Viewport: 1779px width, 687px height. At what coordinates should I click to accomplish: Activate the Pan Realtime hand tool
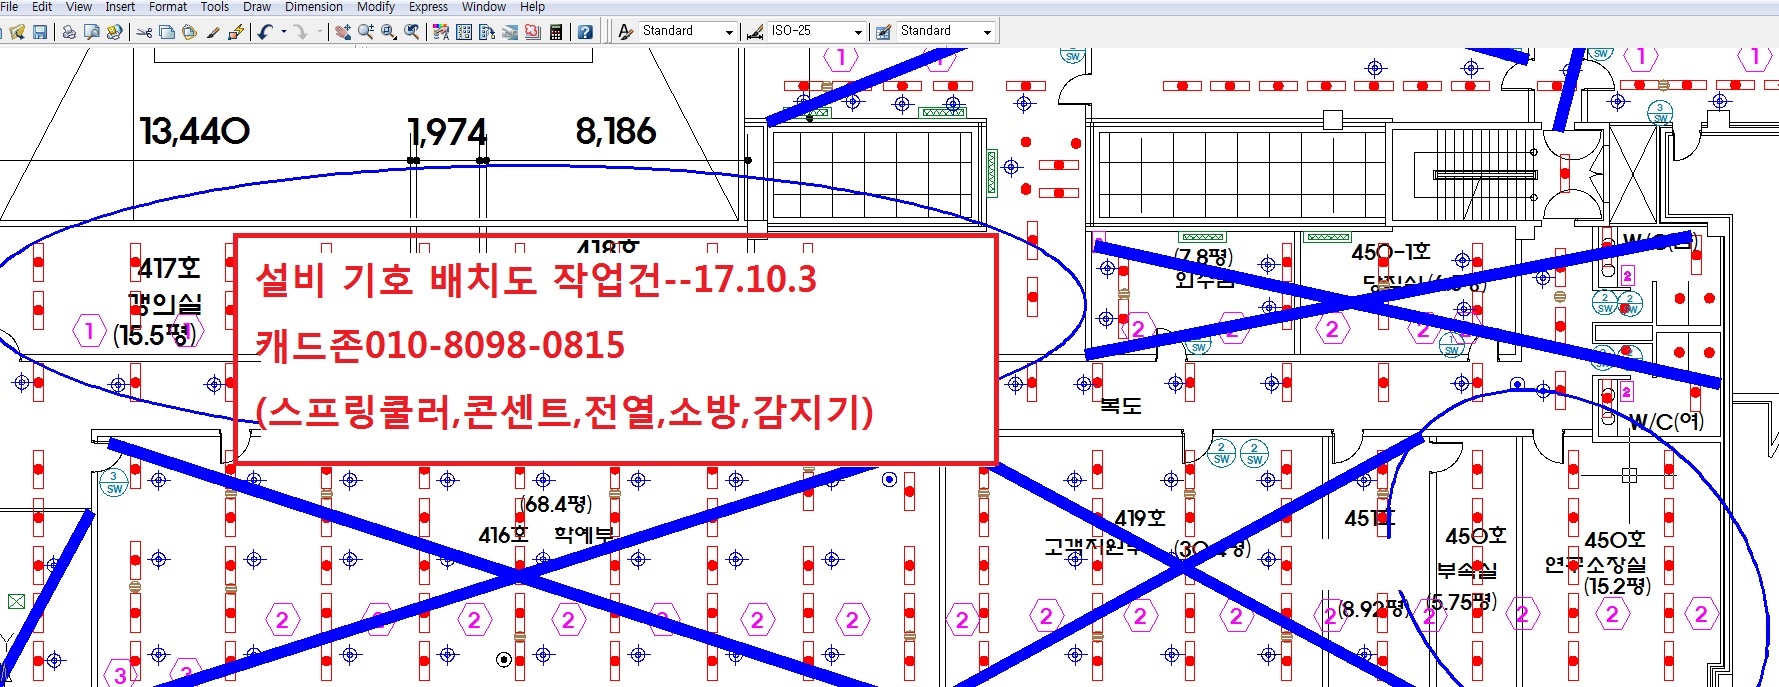[343, 32]
